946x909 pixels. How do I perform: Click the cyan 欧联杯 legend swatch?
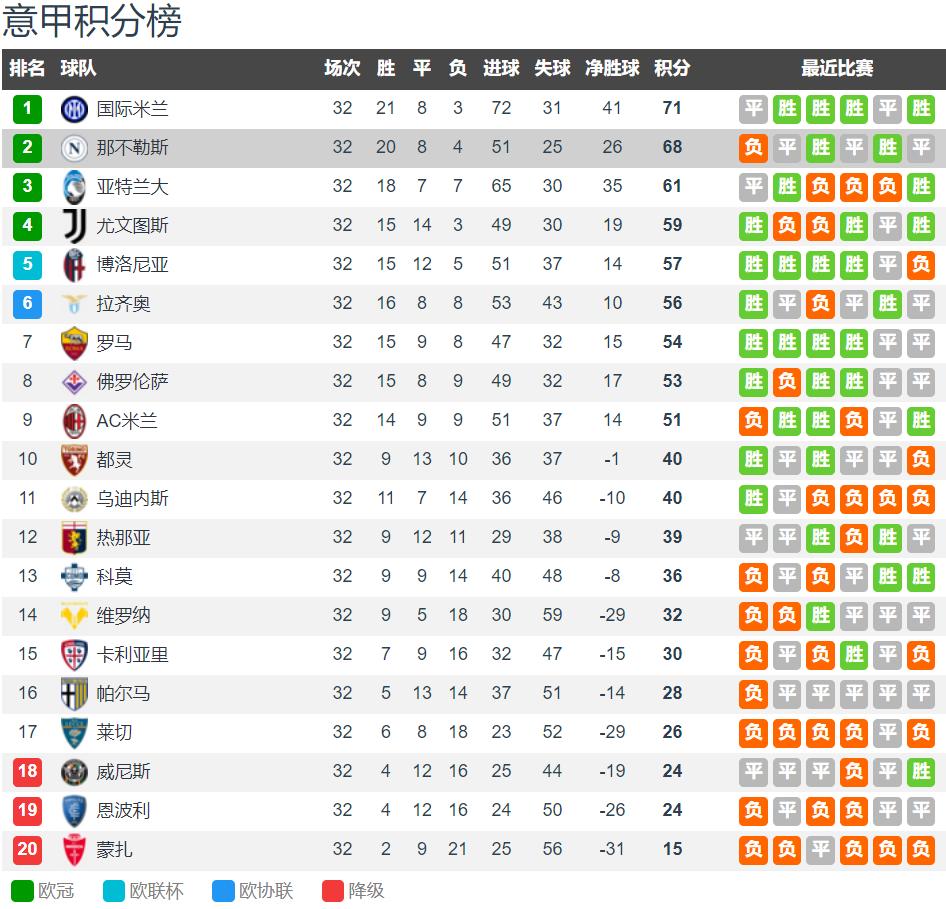(114, 891)
